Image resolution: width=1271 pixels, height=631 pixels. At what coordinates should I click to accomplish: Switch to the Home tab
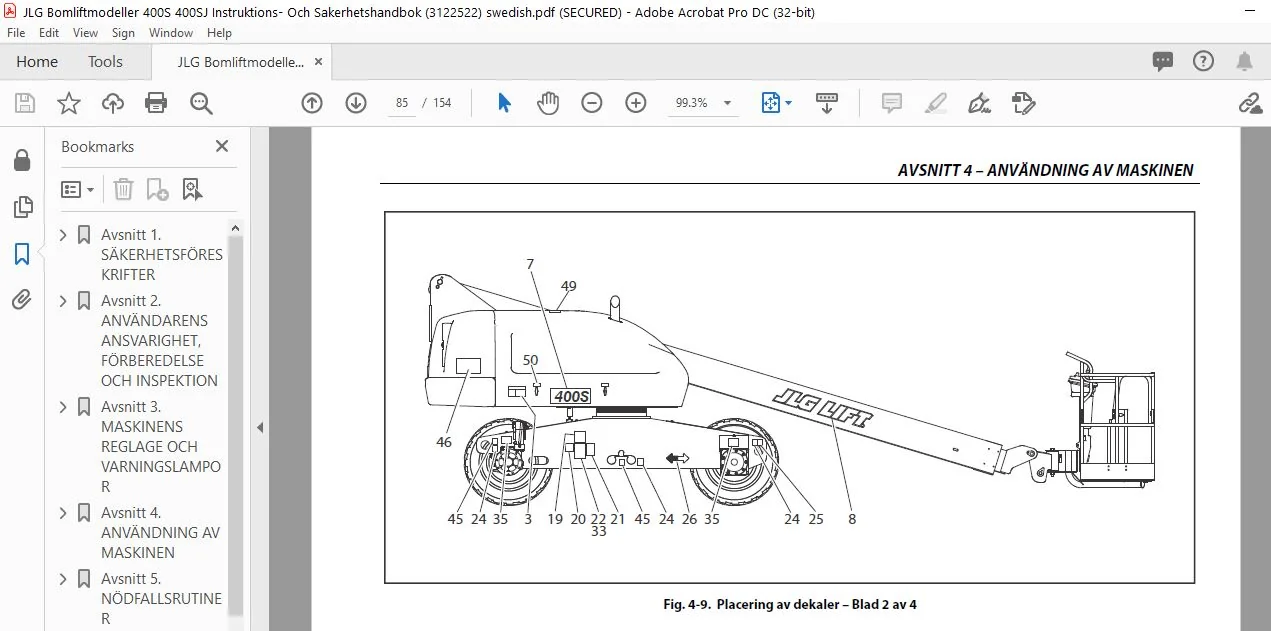click(x=37, y=62)
